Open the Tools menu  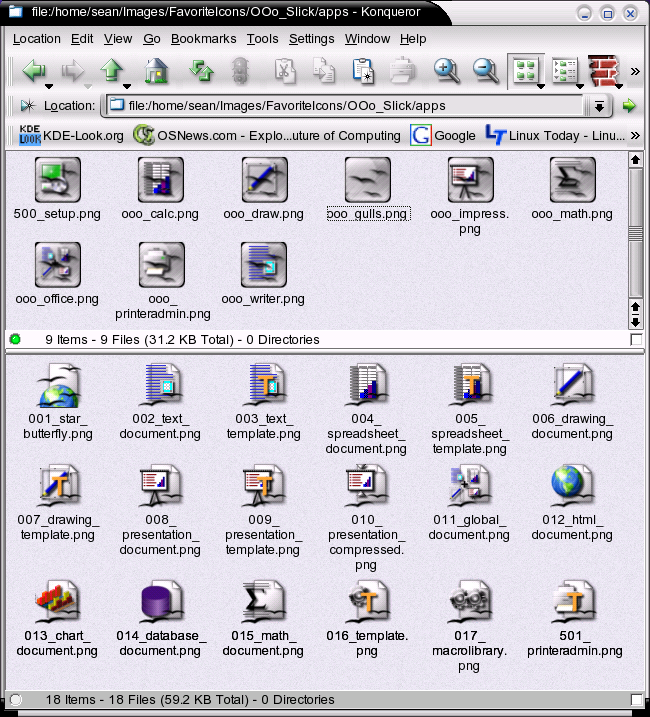point(263,39)
